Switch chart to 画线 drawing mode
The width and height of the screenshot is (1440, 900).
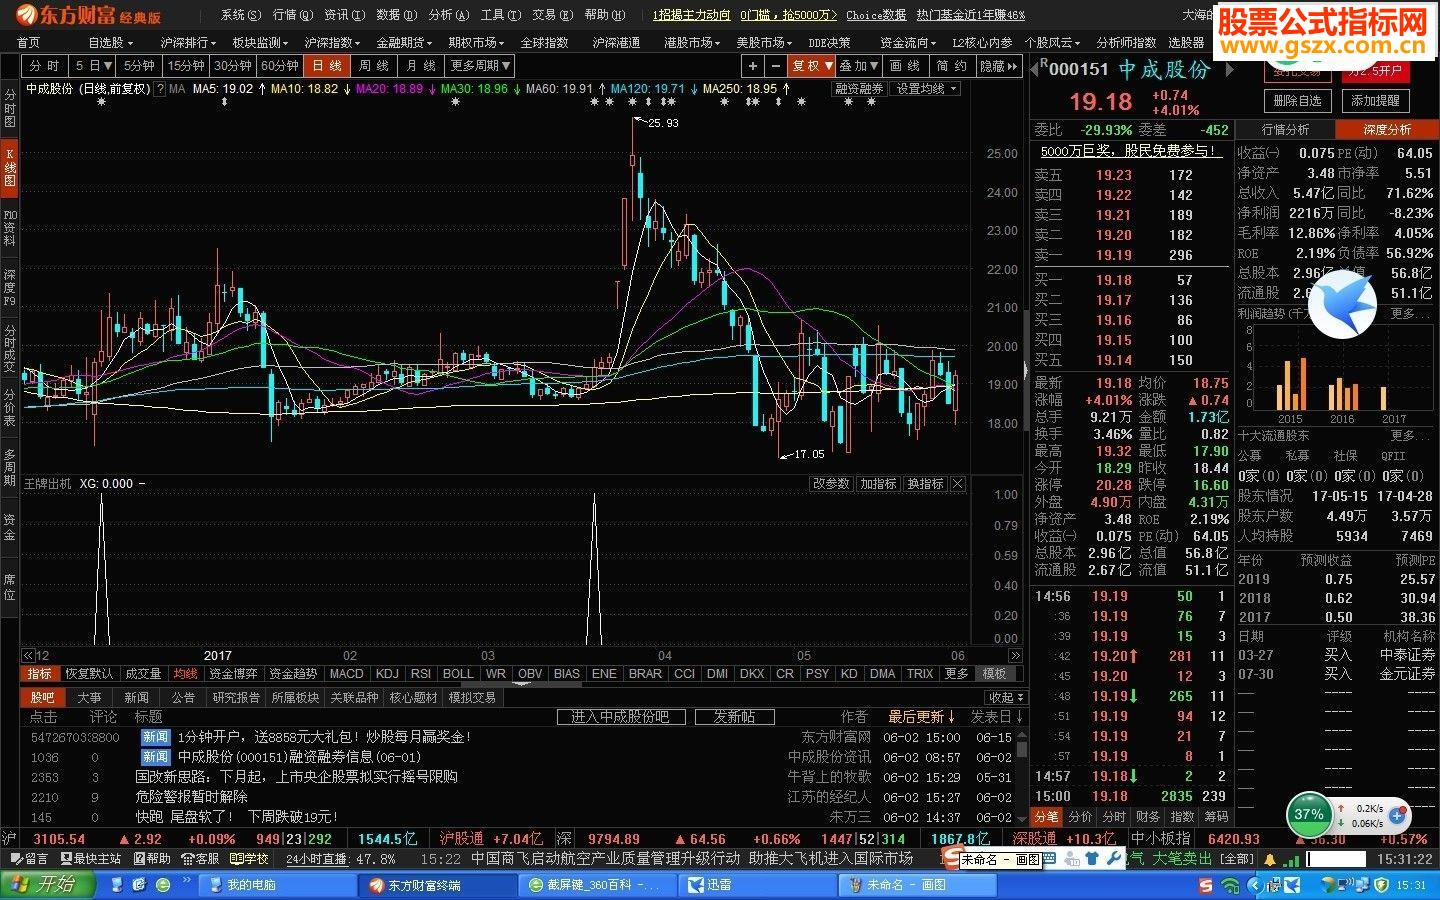pos(904,66)
